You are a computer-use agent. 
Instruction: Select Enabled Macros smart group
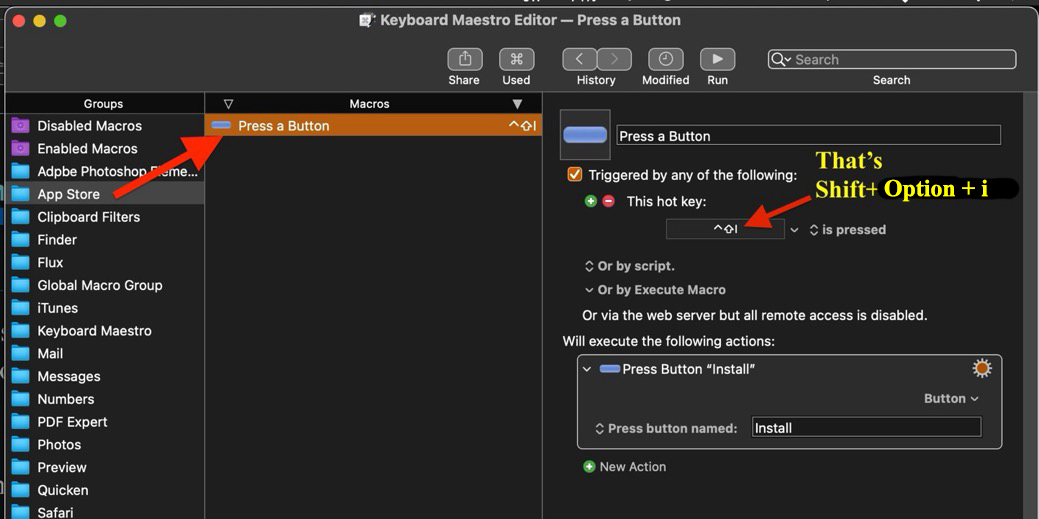(105, 148)
